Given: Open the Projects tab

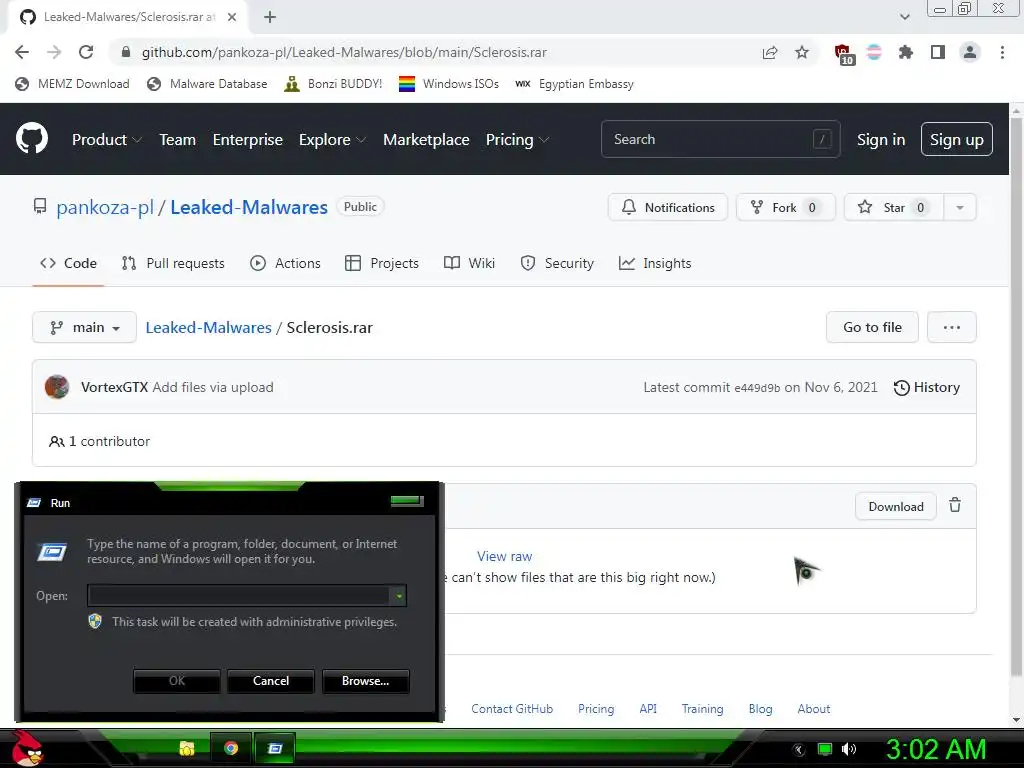Looking at the screenshot, I should [x=381, y=263].
